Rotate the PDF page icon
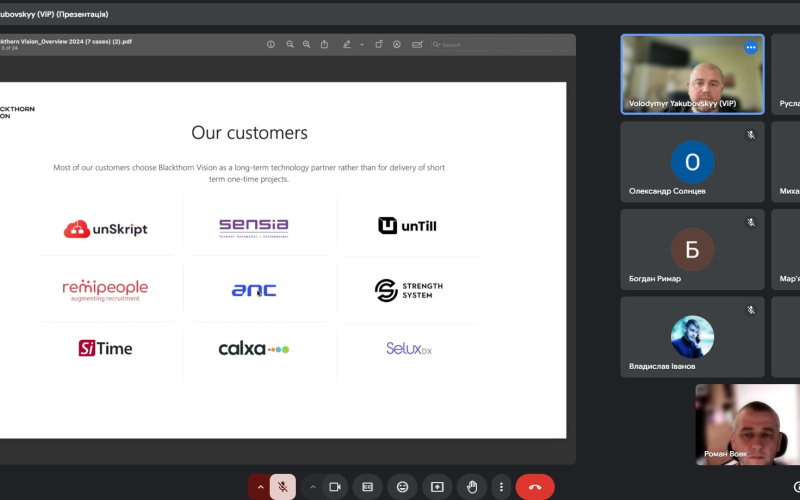The width and height of the screenshot is (800, 500). pos(379,44)
